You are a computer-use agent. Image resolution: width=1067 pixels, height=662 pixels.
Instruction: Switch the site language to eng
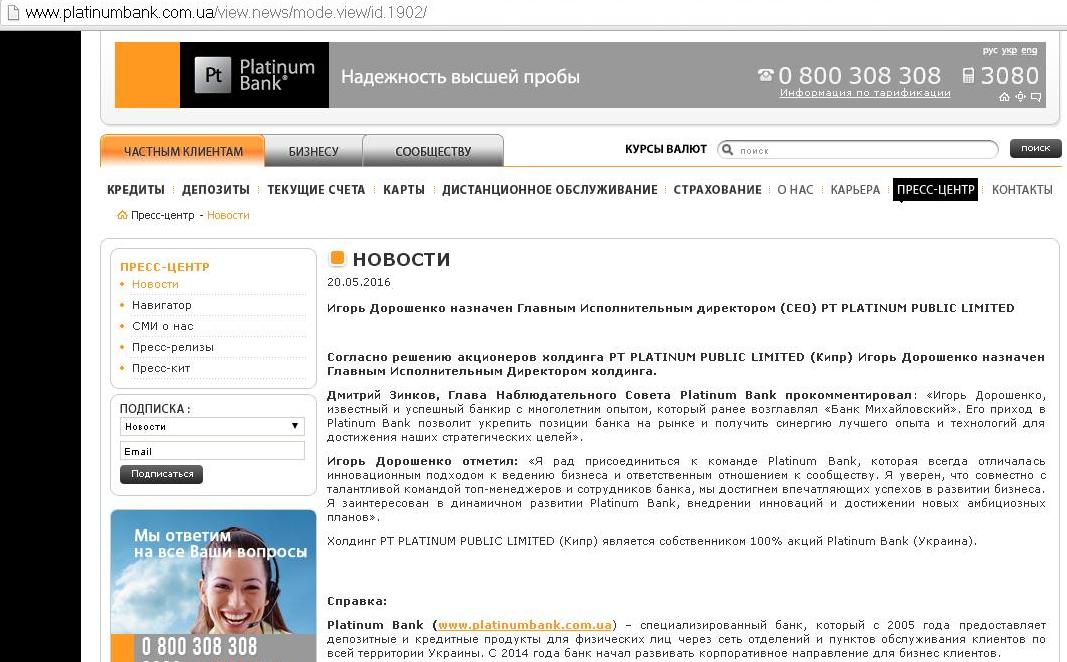tap(1029, 50)
